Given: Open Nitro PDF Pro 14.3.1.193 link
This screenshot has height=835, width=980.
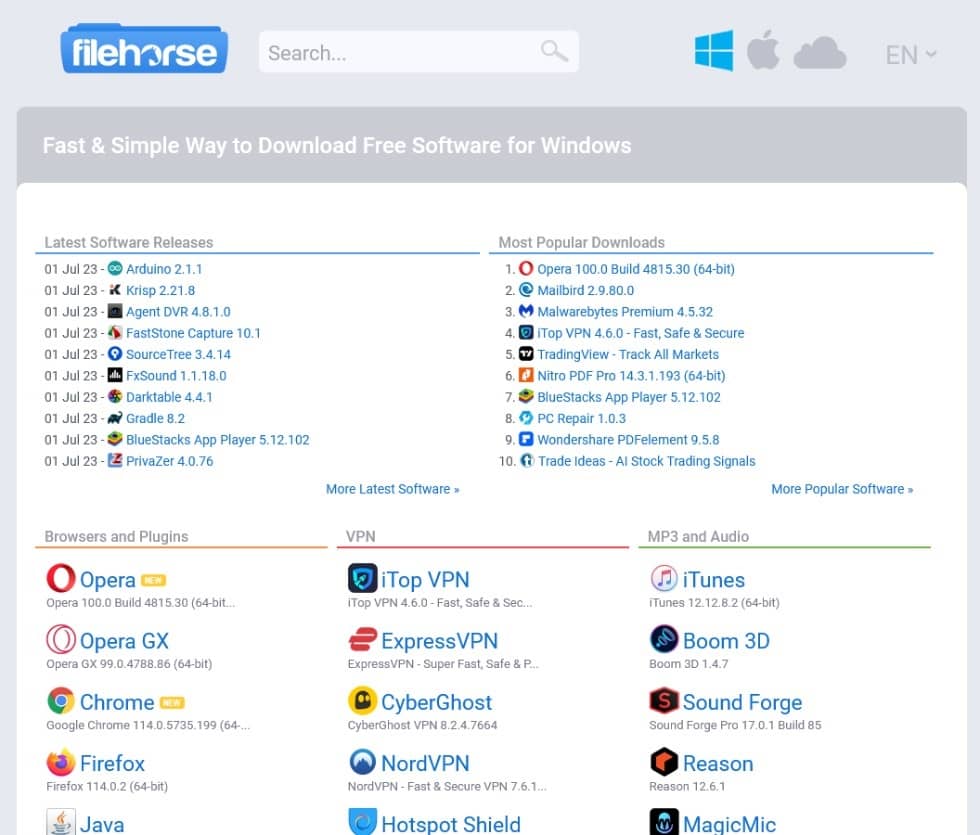Looking at the screenshot, I should pyautogui.click(x=631, y=375).
